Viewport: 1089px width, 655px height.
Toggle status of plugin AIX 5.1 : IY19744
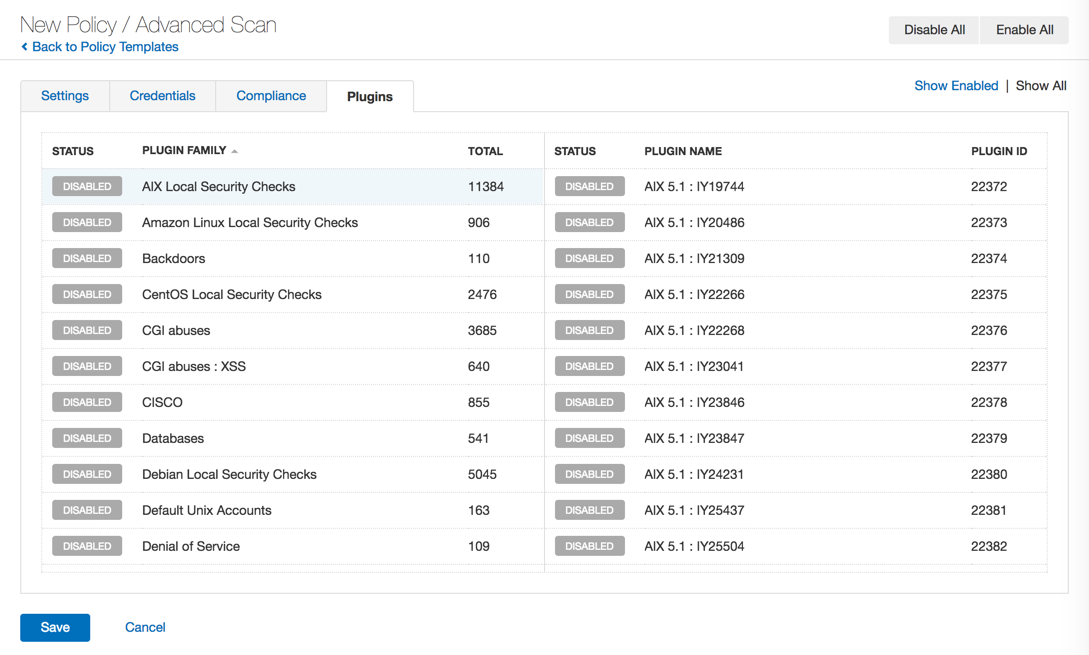(x=589, y=187)
